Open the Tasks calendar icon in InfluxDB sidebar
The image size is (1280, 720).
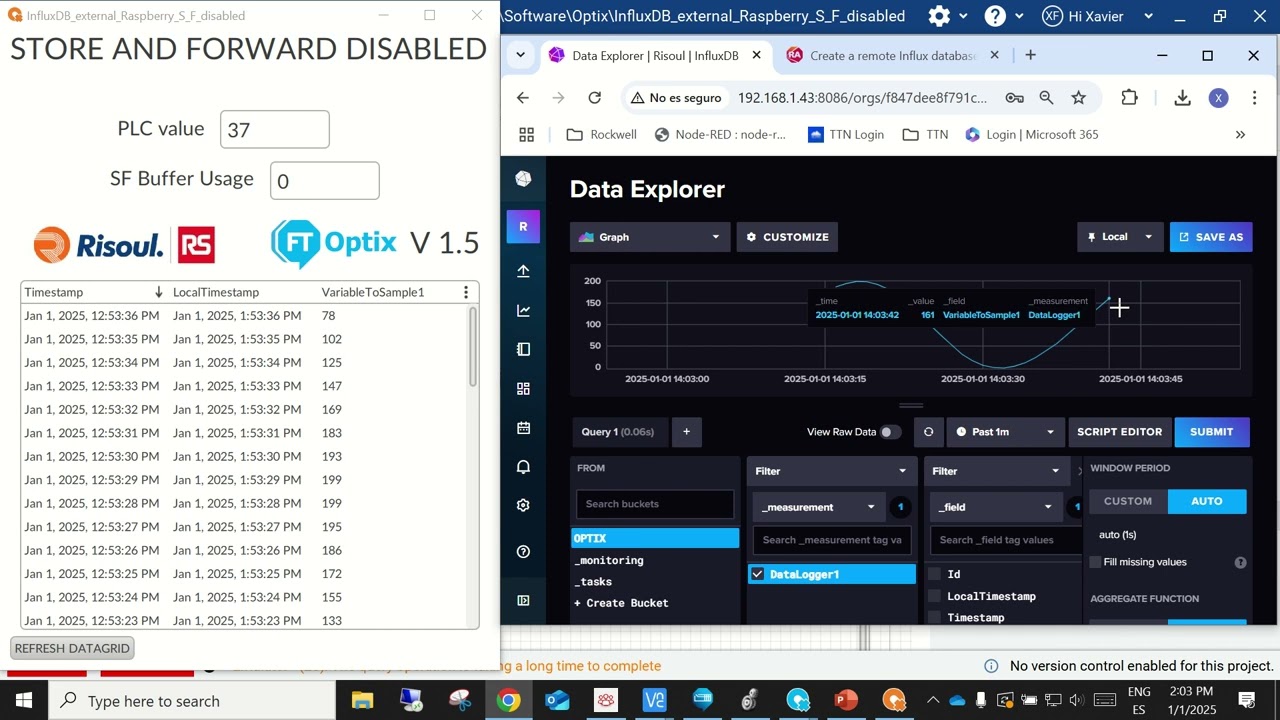tap(523, 428)
